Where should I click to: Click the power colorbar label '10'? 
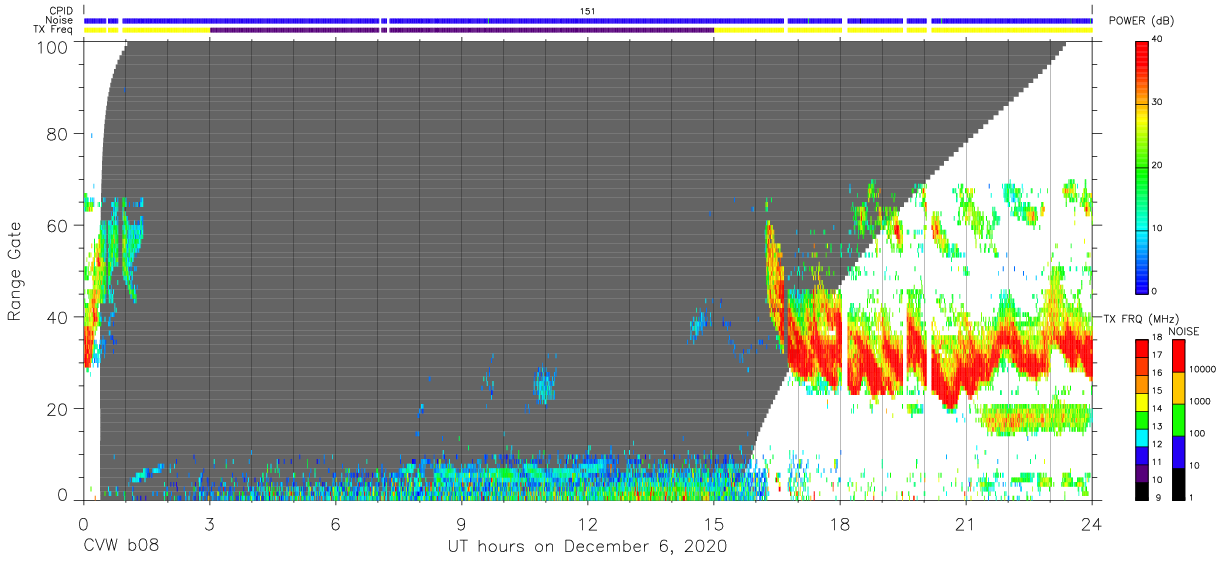pyautogui.click(x=1157, y=228)
